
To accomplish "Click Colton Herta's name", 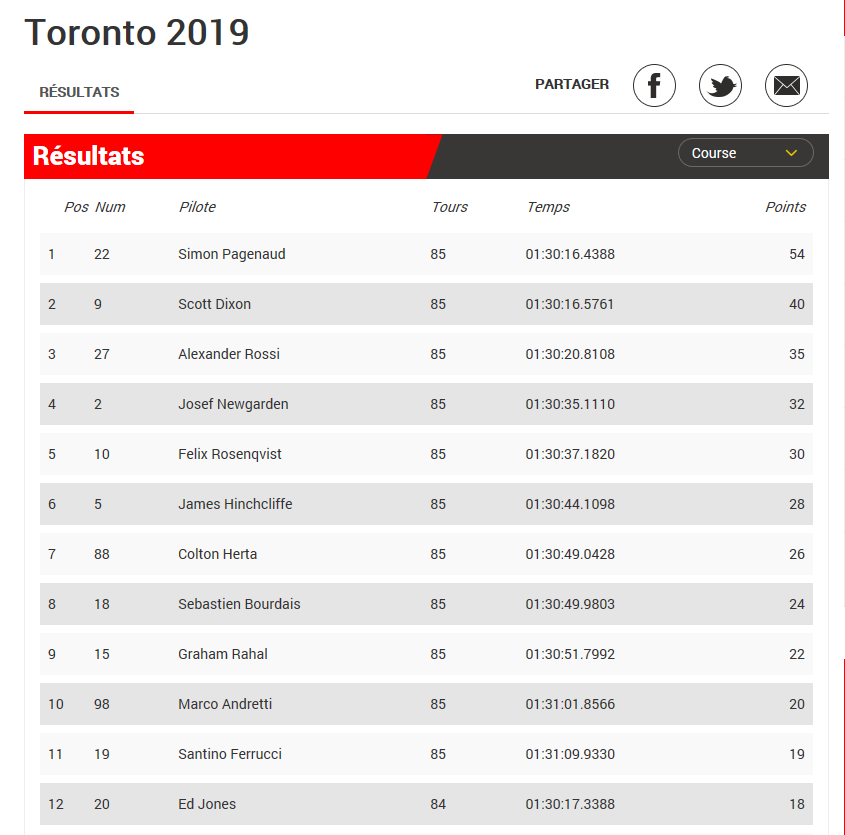I will [x=217, y=554].
